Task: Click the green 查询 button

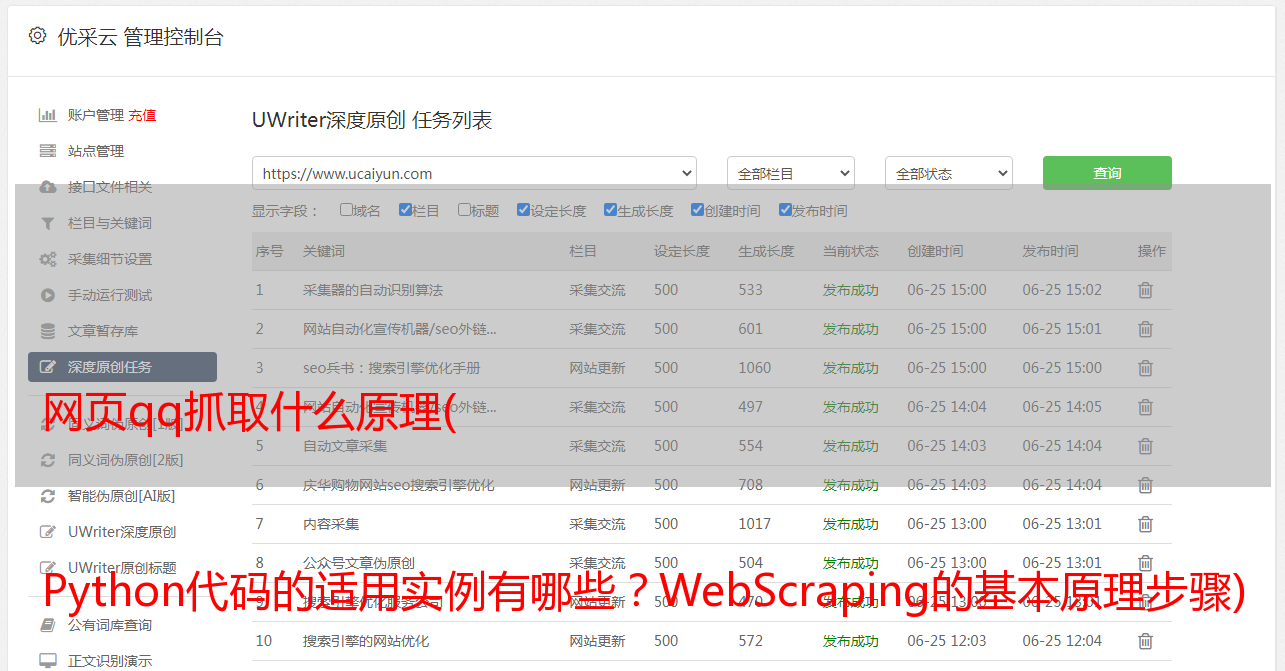Action: [1107, 173]
